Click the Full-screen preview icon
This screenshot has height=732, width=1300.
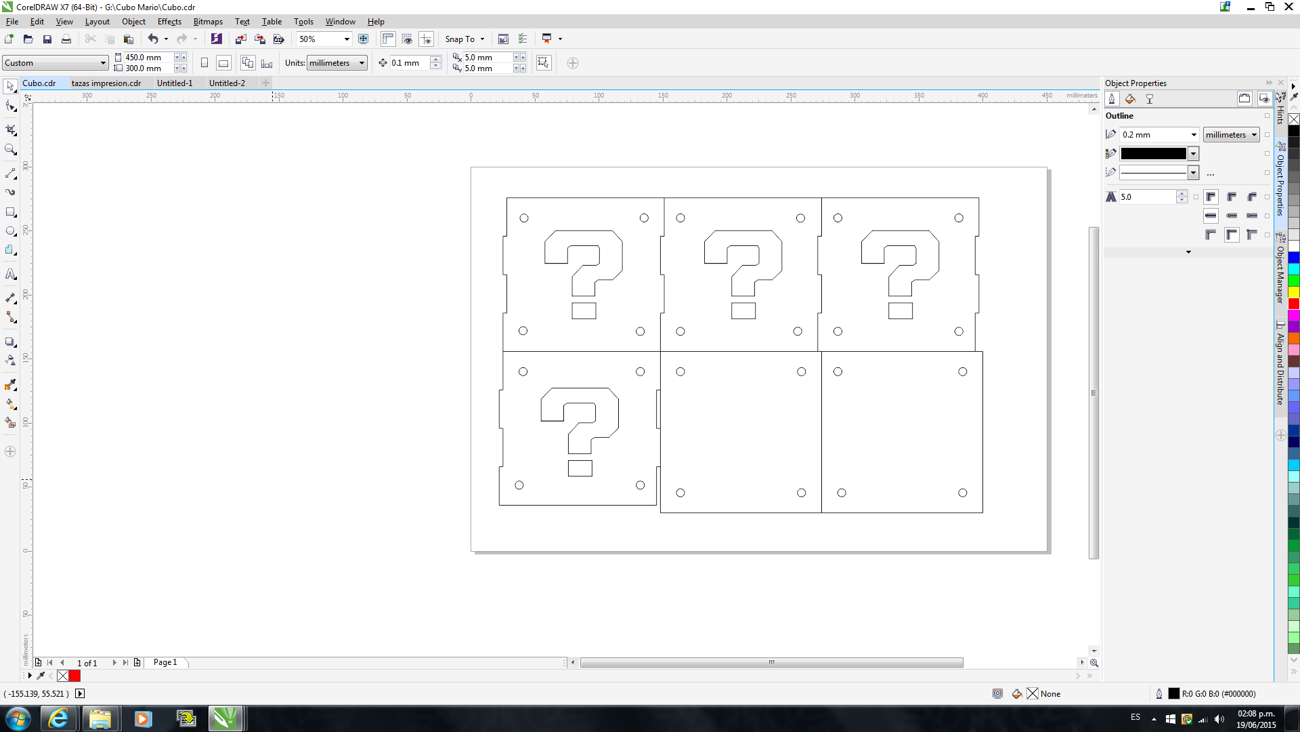pyautogui.click(x=363, y=39)
